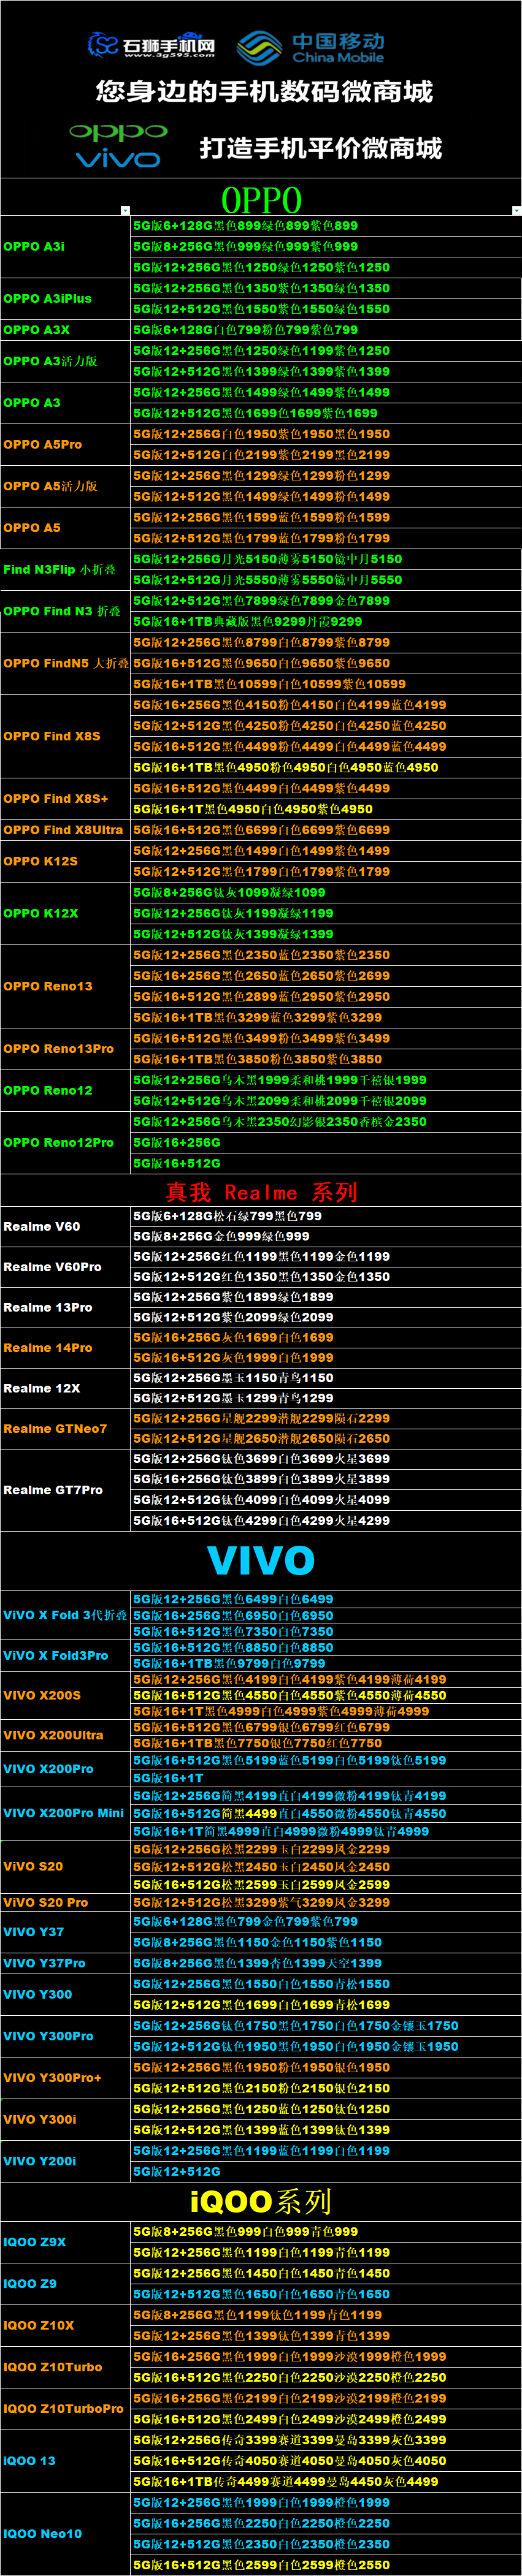Image resolution: width=522 pixels, height=2576 pixels.
Task: Select the OPPO Reno12Pro model cell
Action: coord(66,1142)
